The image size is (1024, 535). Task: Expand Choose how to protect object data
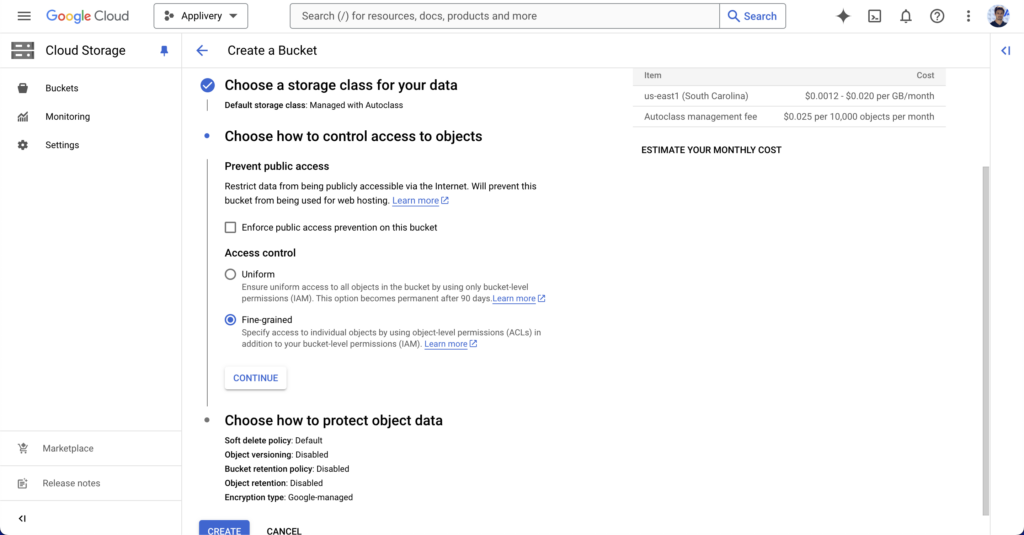[334, 420]
